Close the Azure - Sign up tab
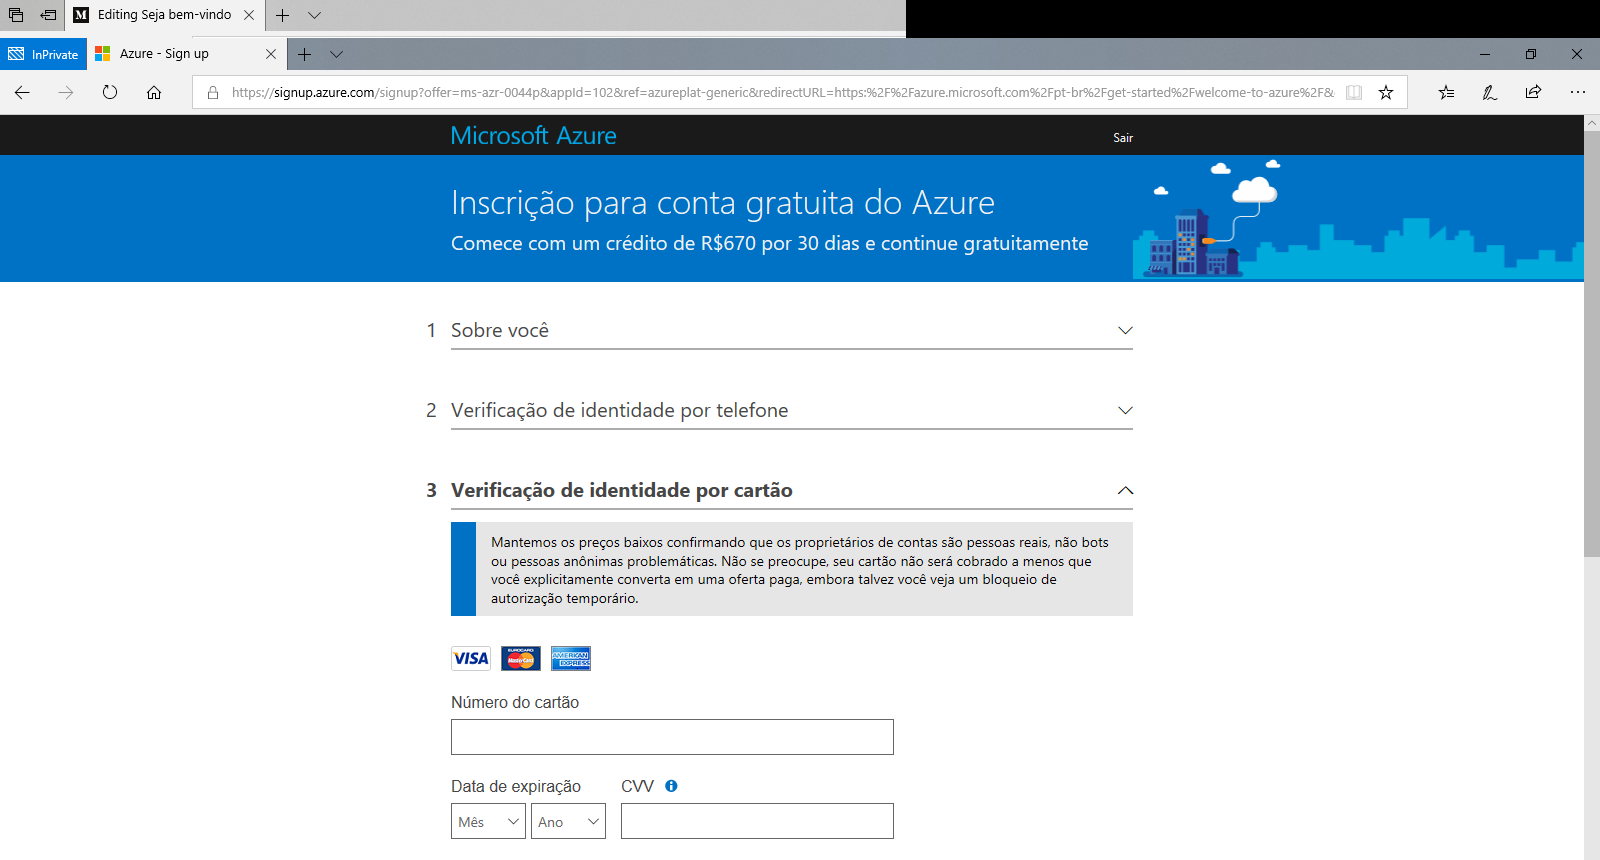This screenshot has width=1600, height=860. pyautogui.click(x=271, y=54)
